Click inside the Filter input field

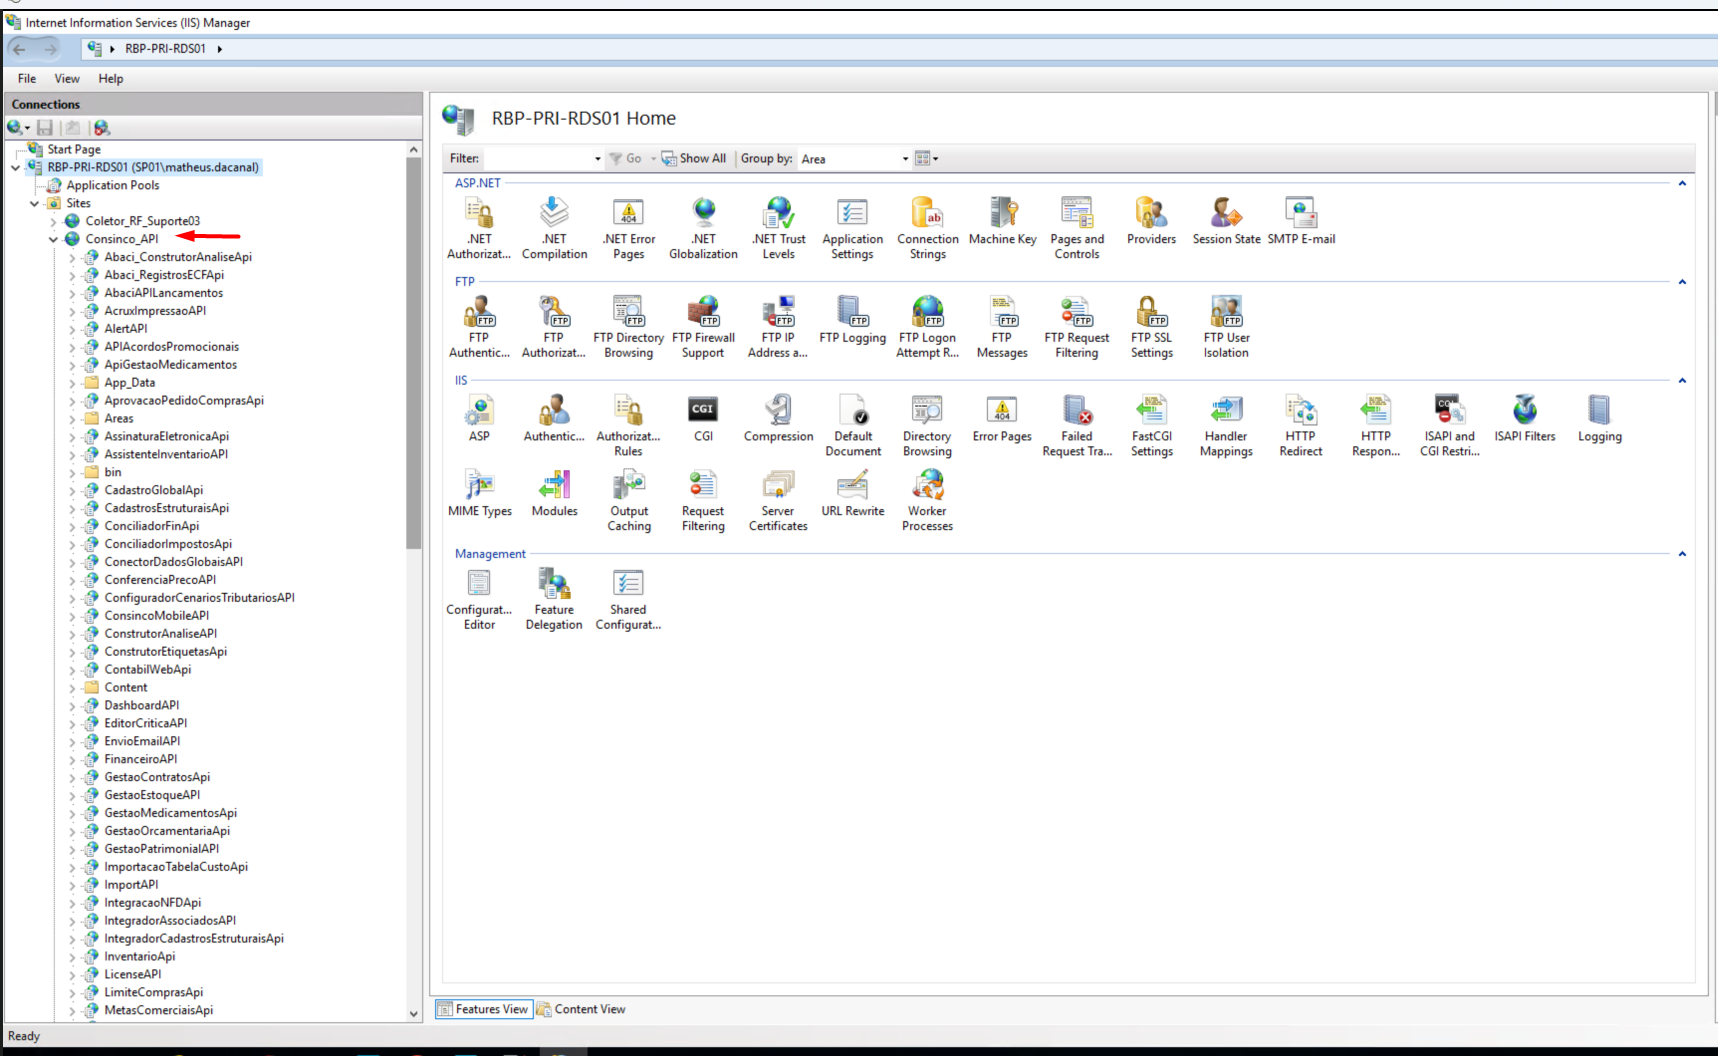point(537,159)
